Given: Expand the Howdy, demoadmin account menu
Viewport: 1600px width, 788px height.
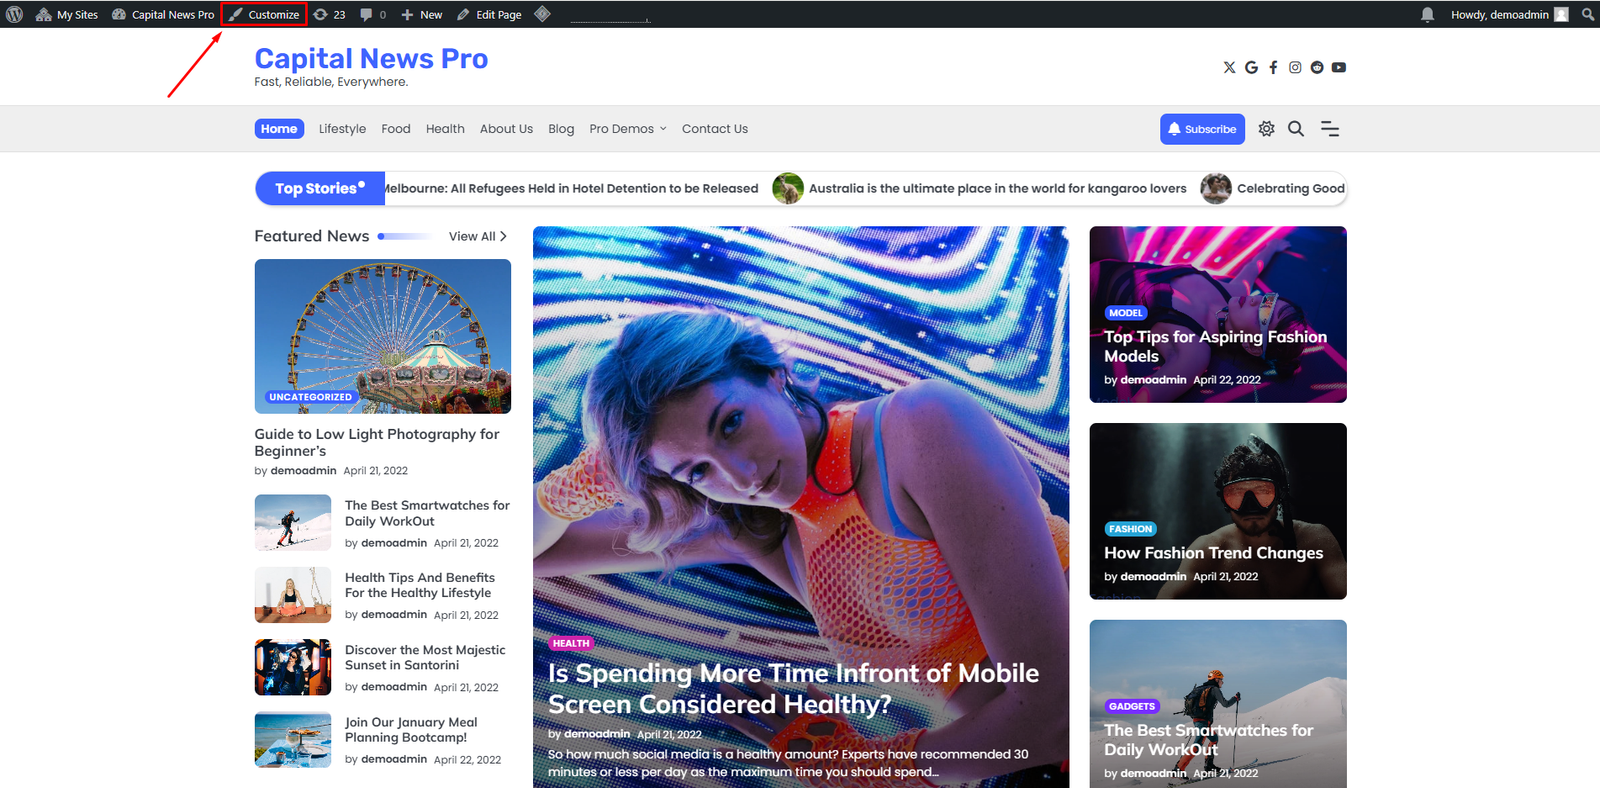Looking at the screenshot, I should [1508, 14].
